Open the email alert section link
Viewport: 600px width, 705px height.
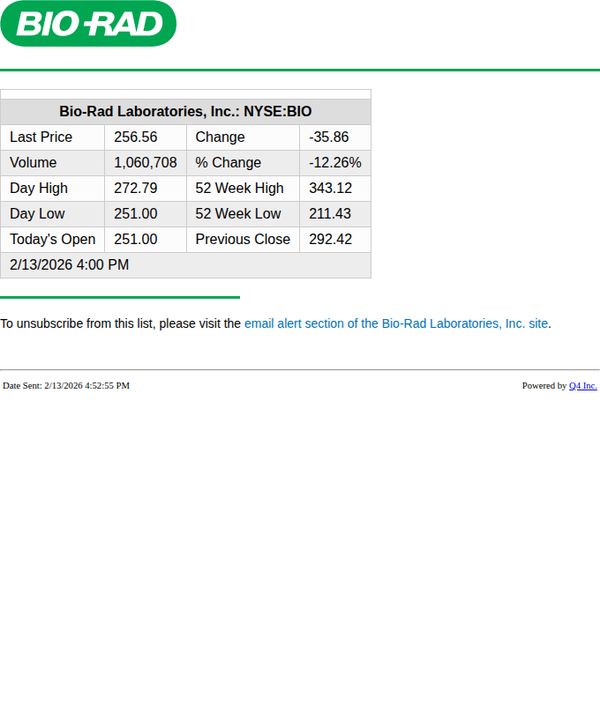(x=396, y=324)
